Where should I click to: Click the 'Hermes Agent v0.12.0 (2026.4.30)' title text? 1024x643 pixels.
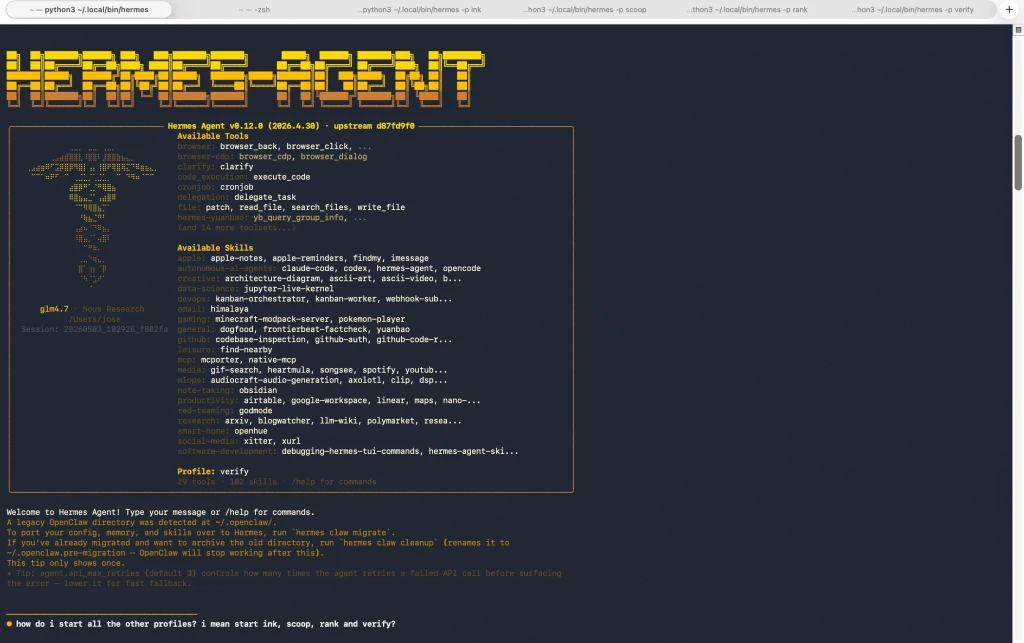tap(244, 126)
